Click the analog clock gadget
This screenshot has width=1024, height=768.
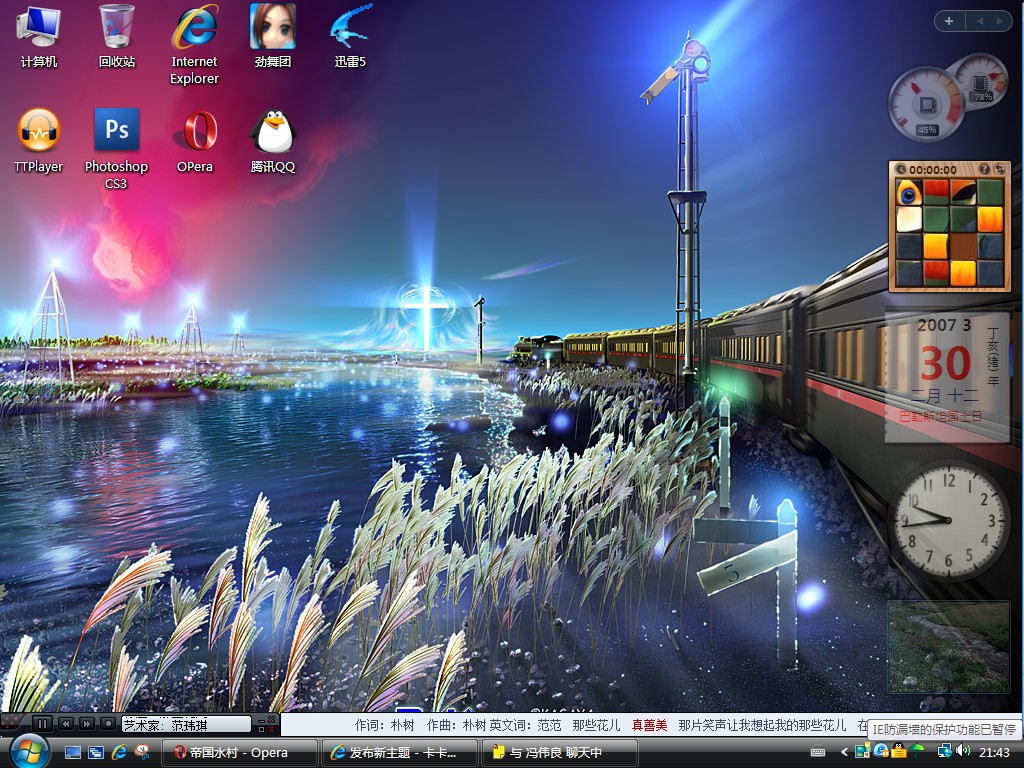click(948, 520)
